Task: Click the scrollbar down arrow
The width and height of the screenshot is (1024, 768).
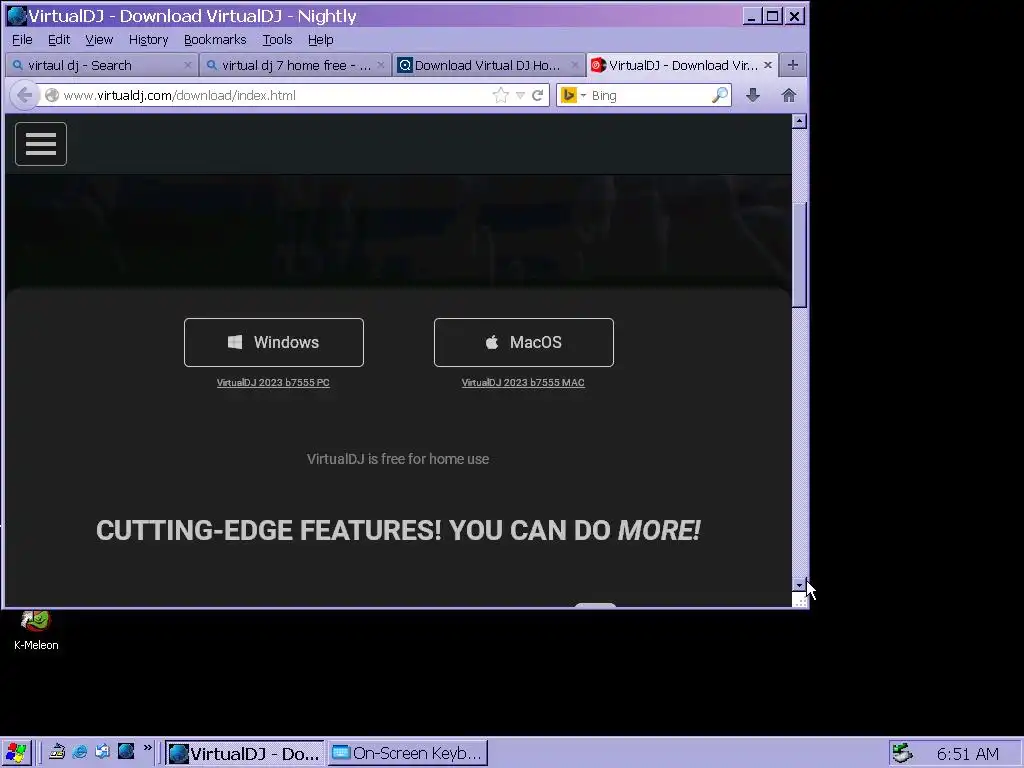Action: coord(799,585)
